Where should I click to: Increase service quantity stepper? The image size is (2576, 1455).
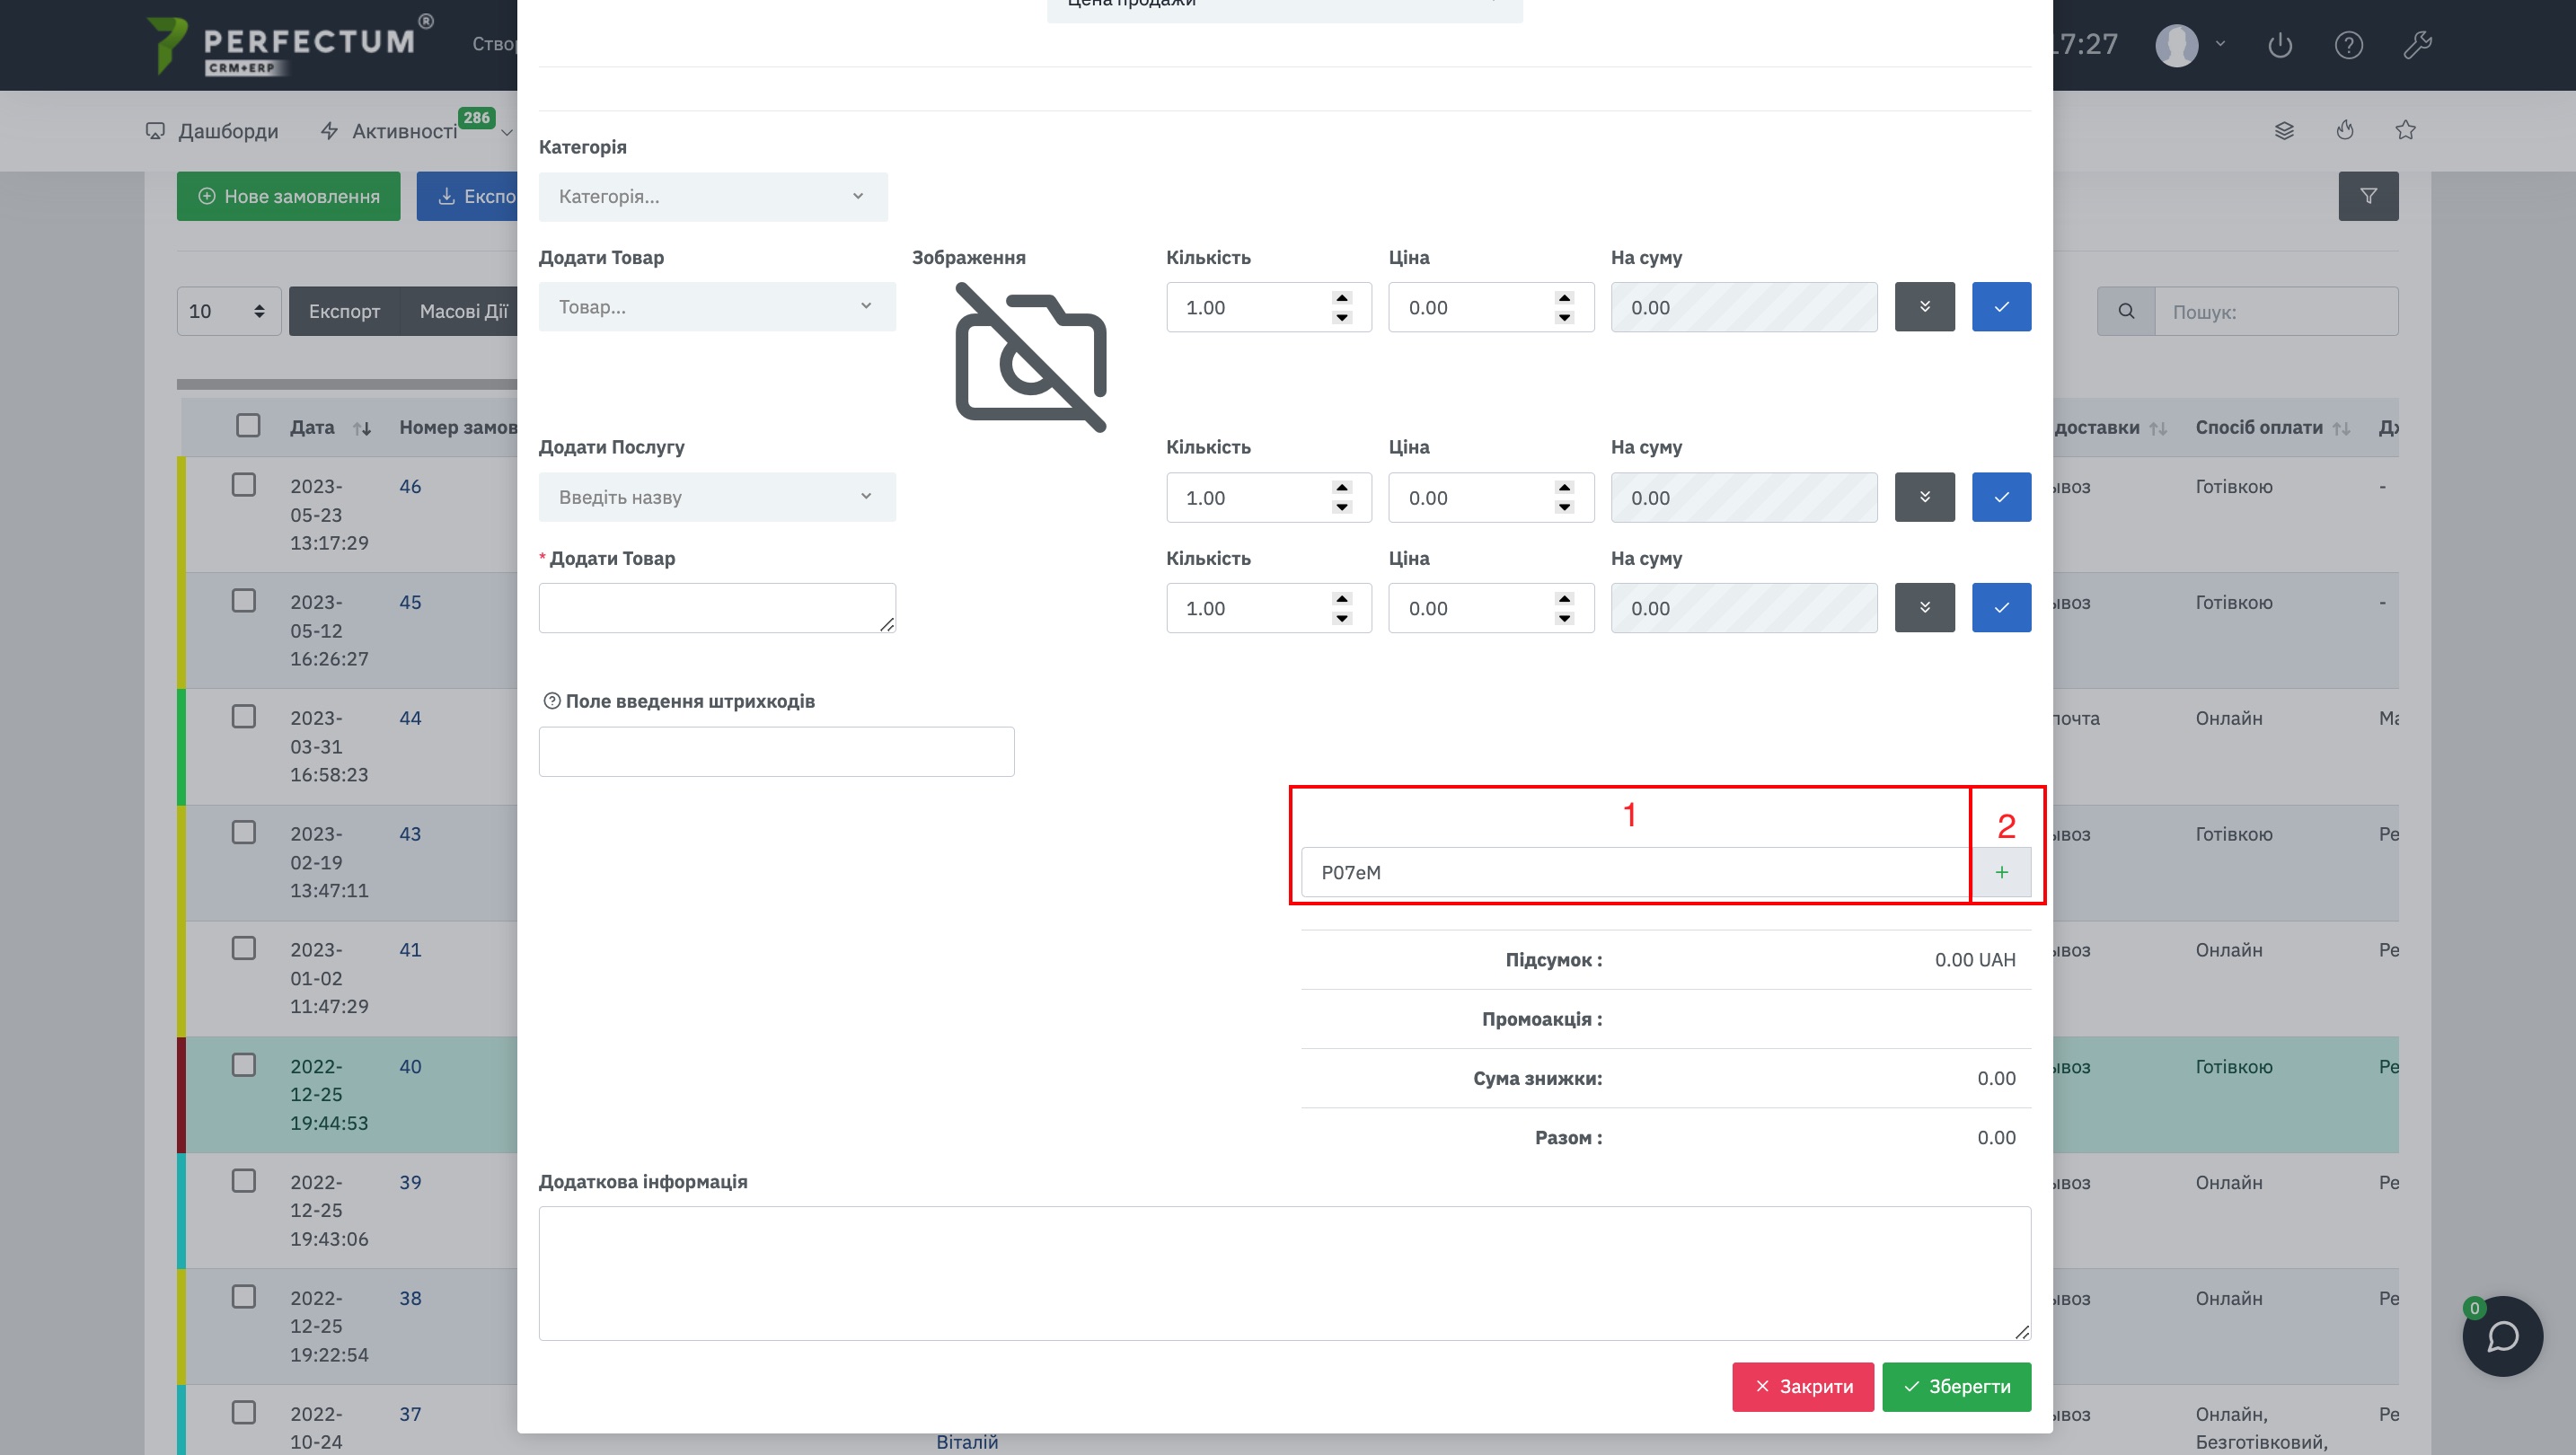click(1342, 488)
